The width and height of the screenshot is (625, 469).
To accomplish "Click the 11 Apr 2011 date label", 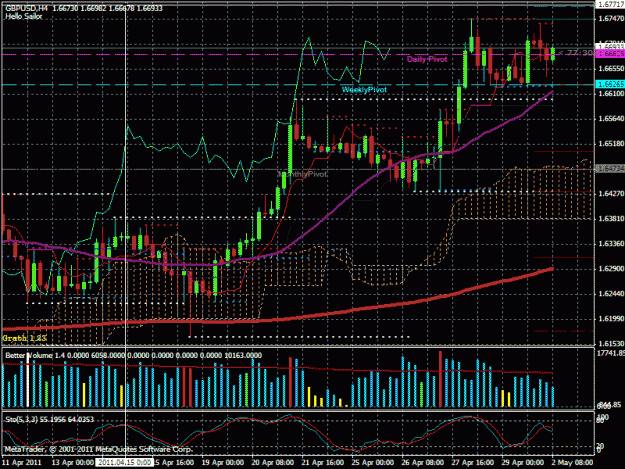I will click(x=22, y=463).
